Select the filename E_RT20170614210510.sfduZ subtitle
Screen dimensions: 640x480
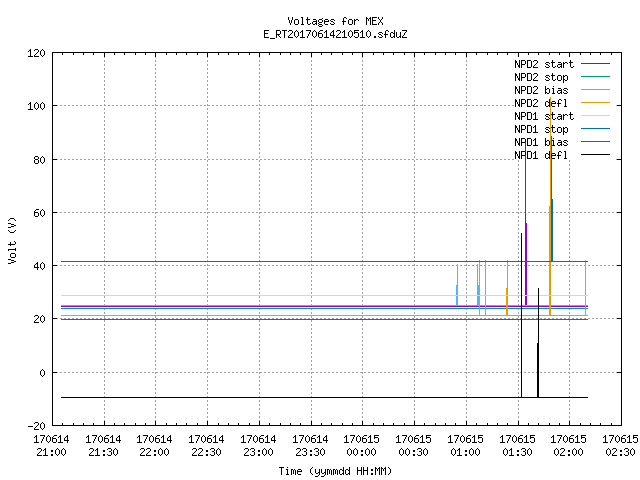335,34
